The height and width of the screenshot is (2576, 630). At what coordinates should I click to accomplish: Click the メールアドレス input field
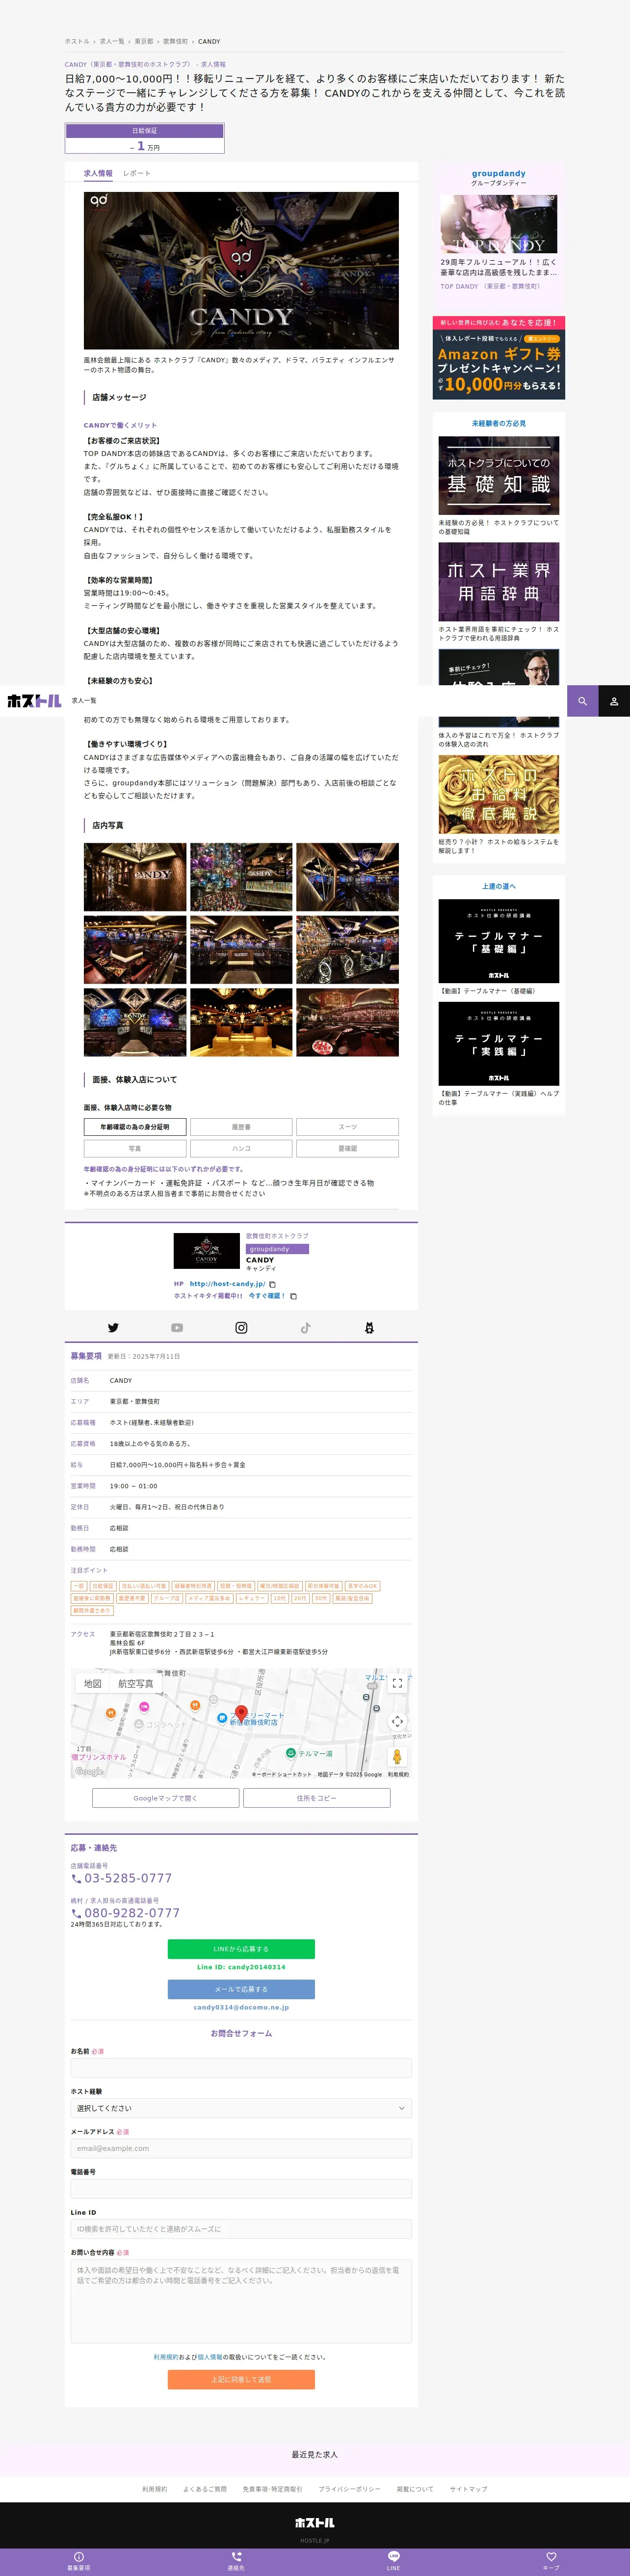tap(241, 2148)
